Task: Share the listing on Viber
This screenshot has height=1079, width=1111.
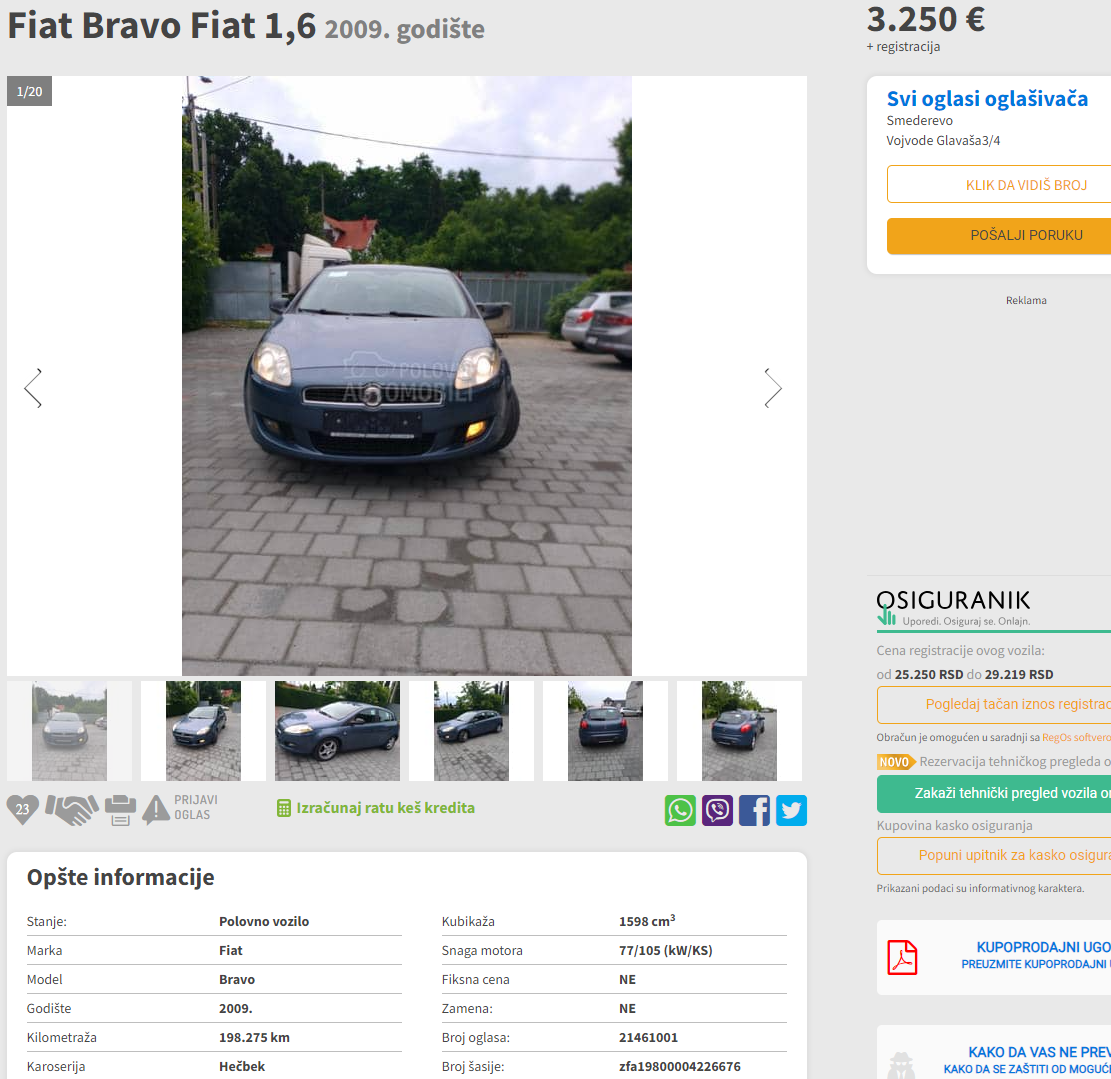Action: point(717,810)
